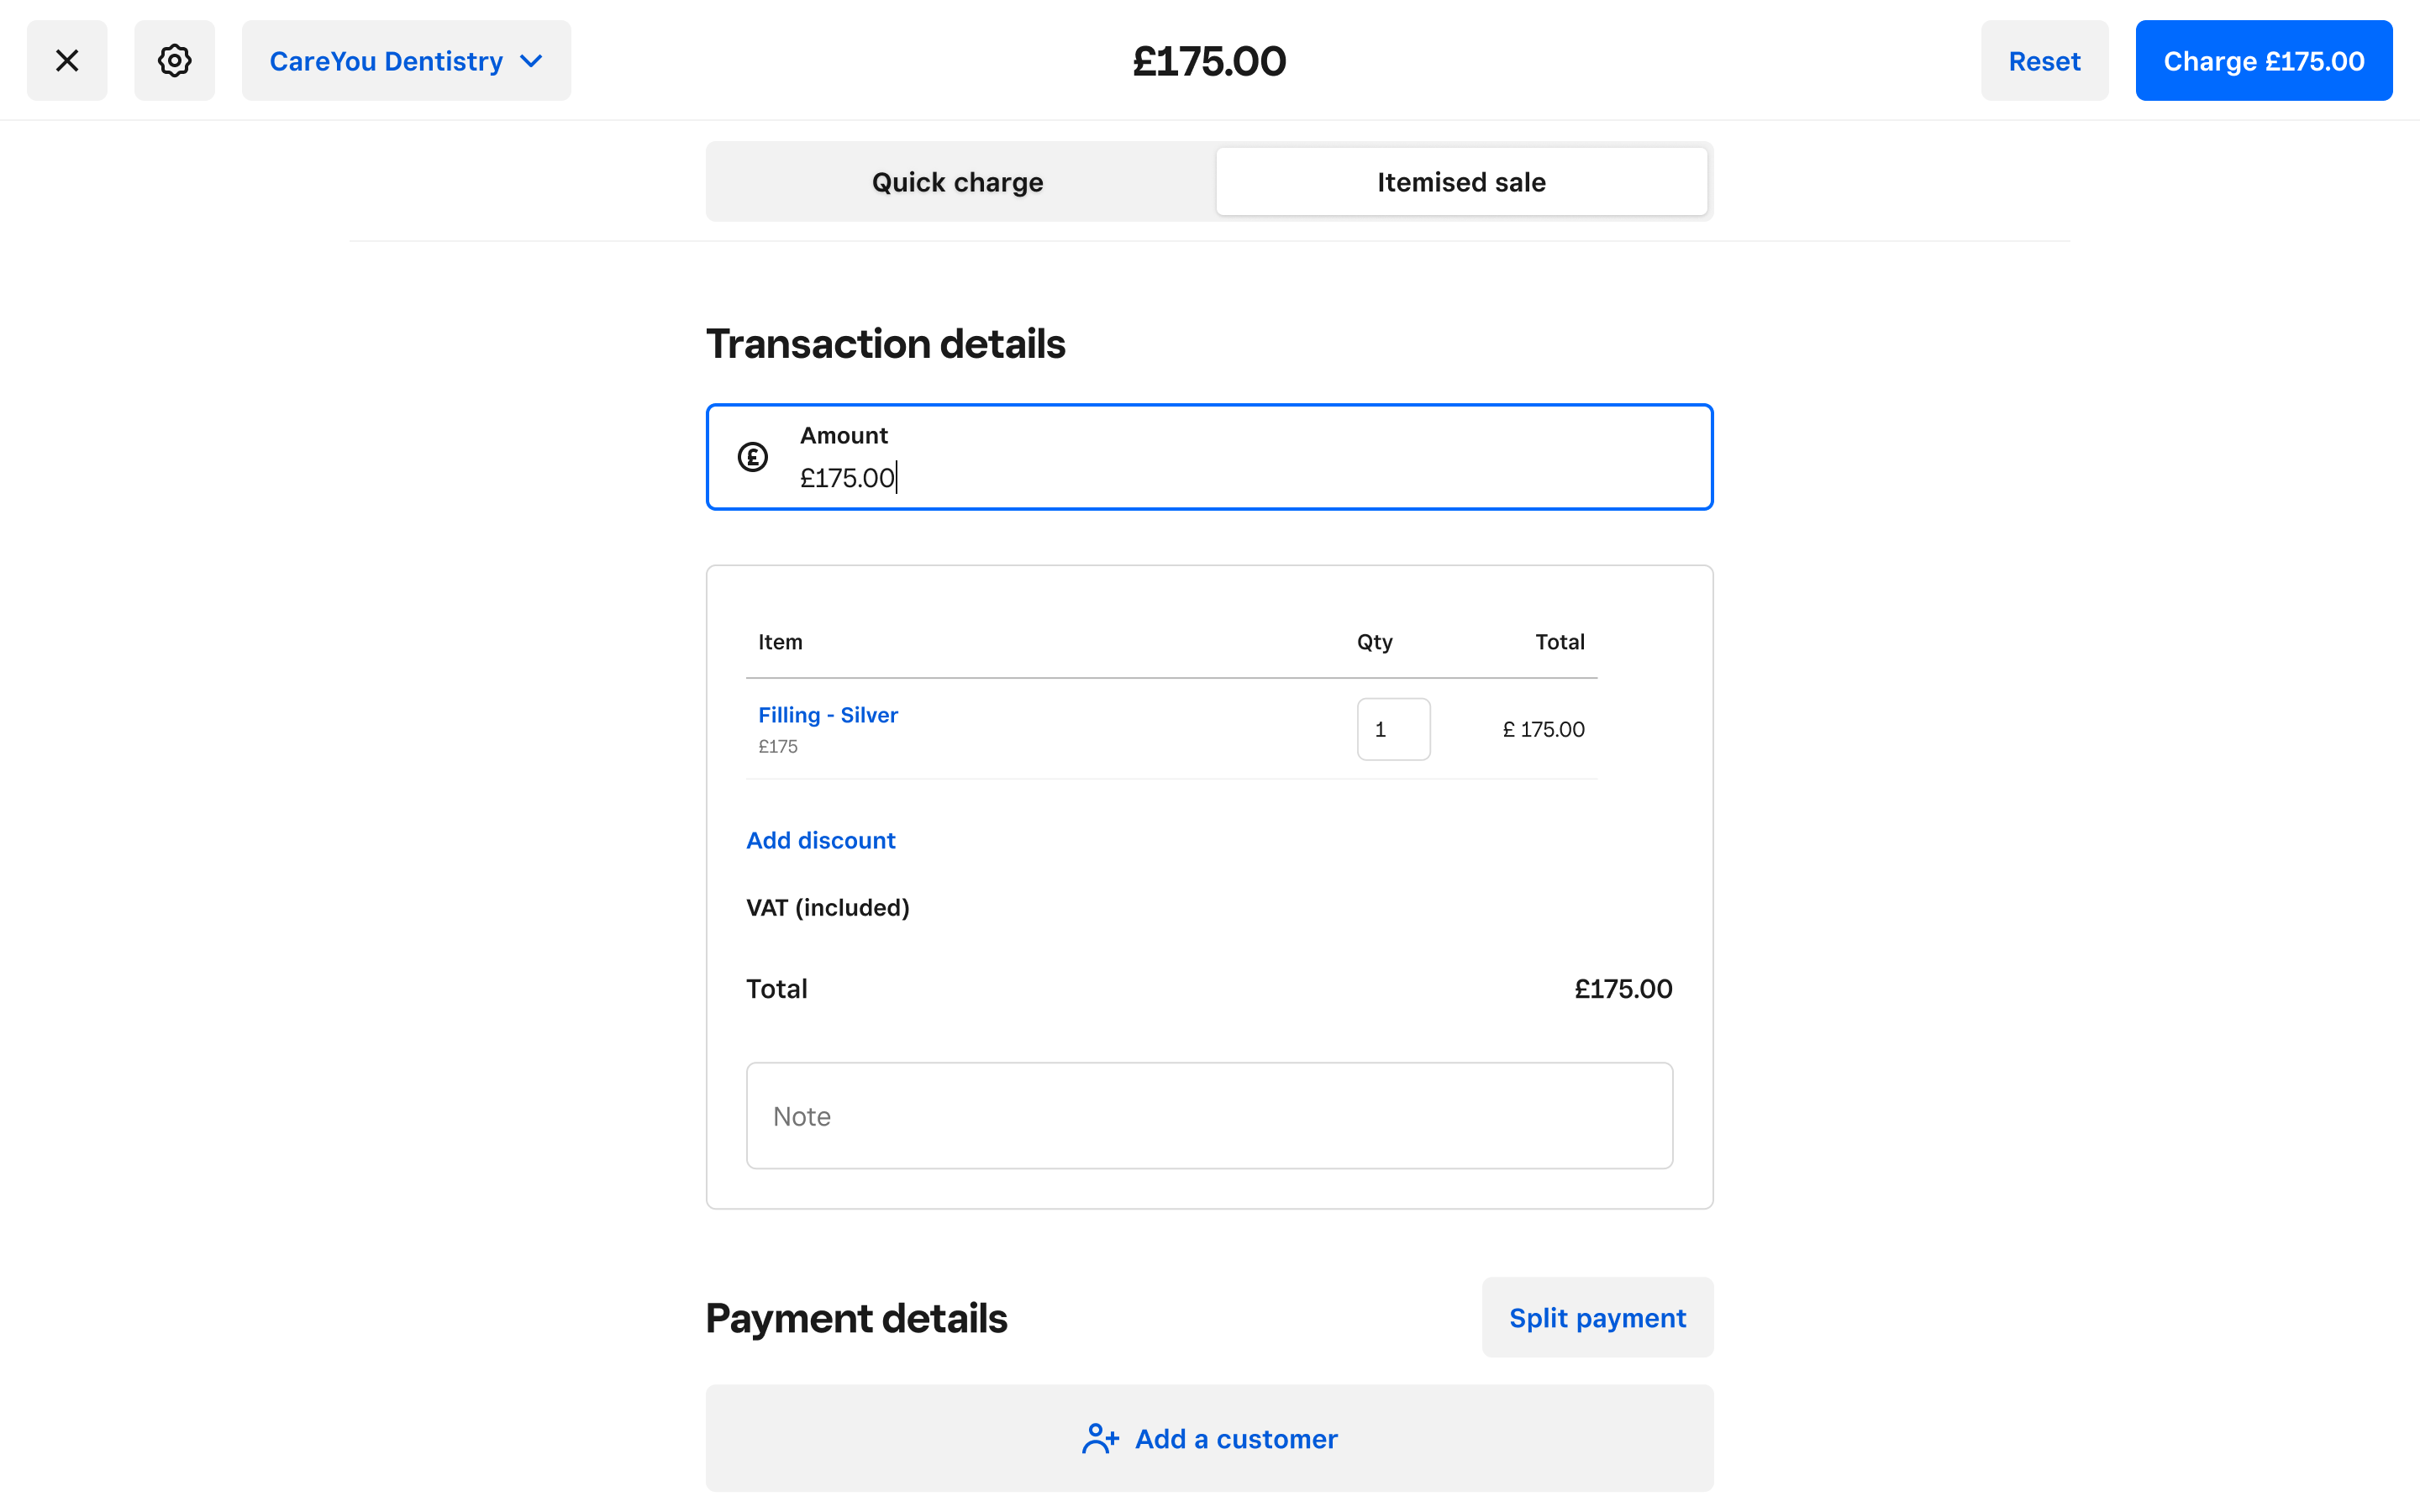The width and height of the screenshot is (2420, 1512).
Task: Select the Itemised sale tab
Action: pos(1460,181)
